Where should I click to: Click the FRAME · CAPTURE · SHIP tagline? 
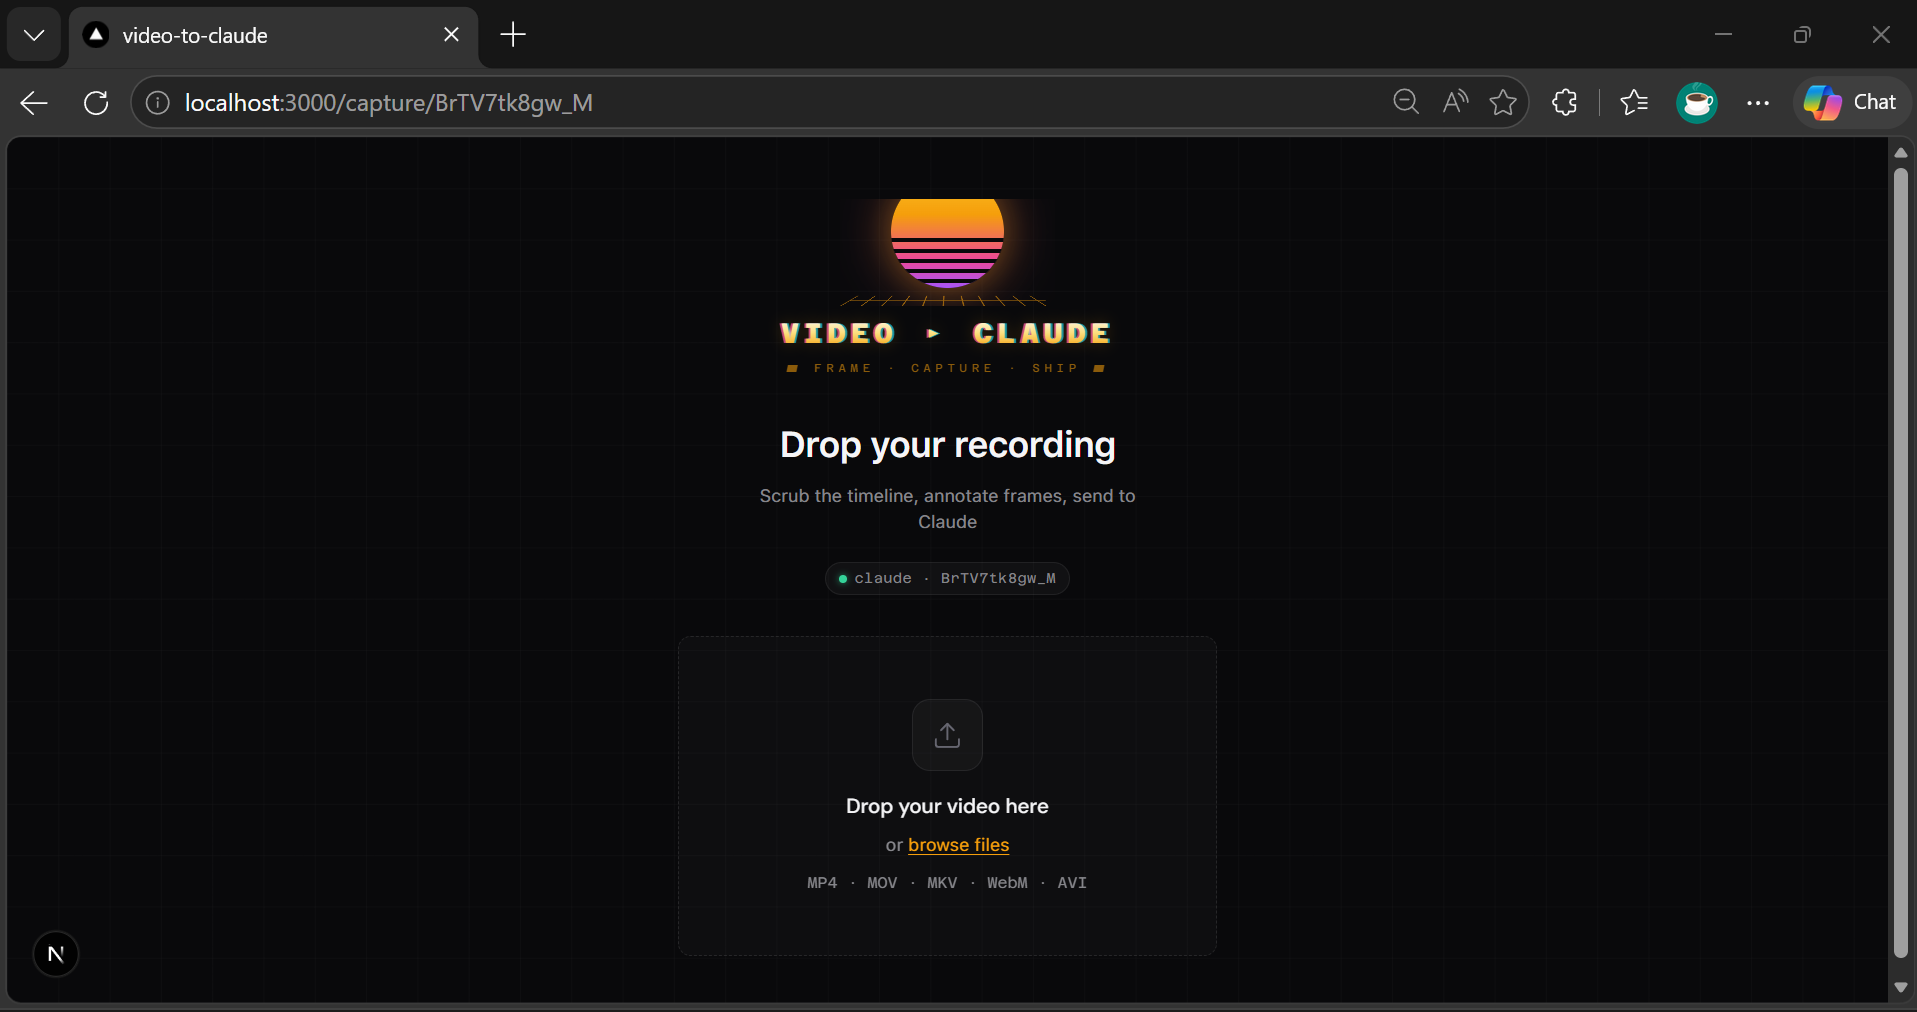click(x=946, y=368)
